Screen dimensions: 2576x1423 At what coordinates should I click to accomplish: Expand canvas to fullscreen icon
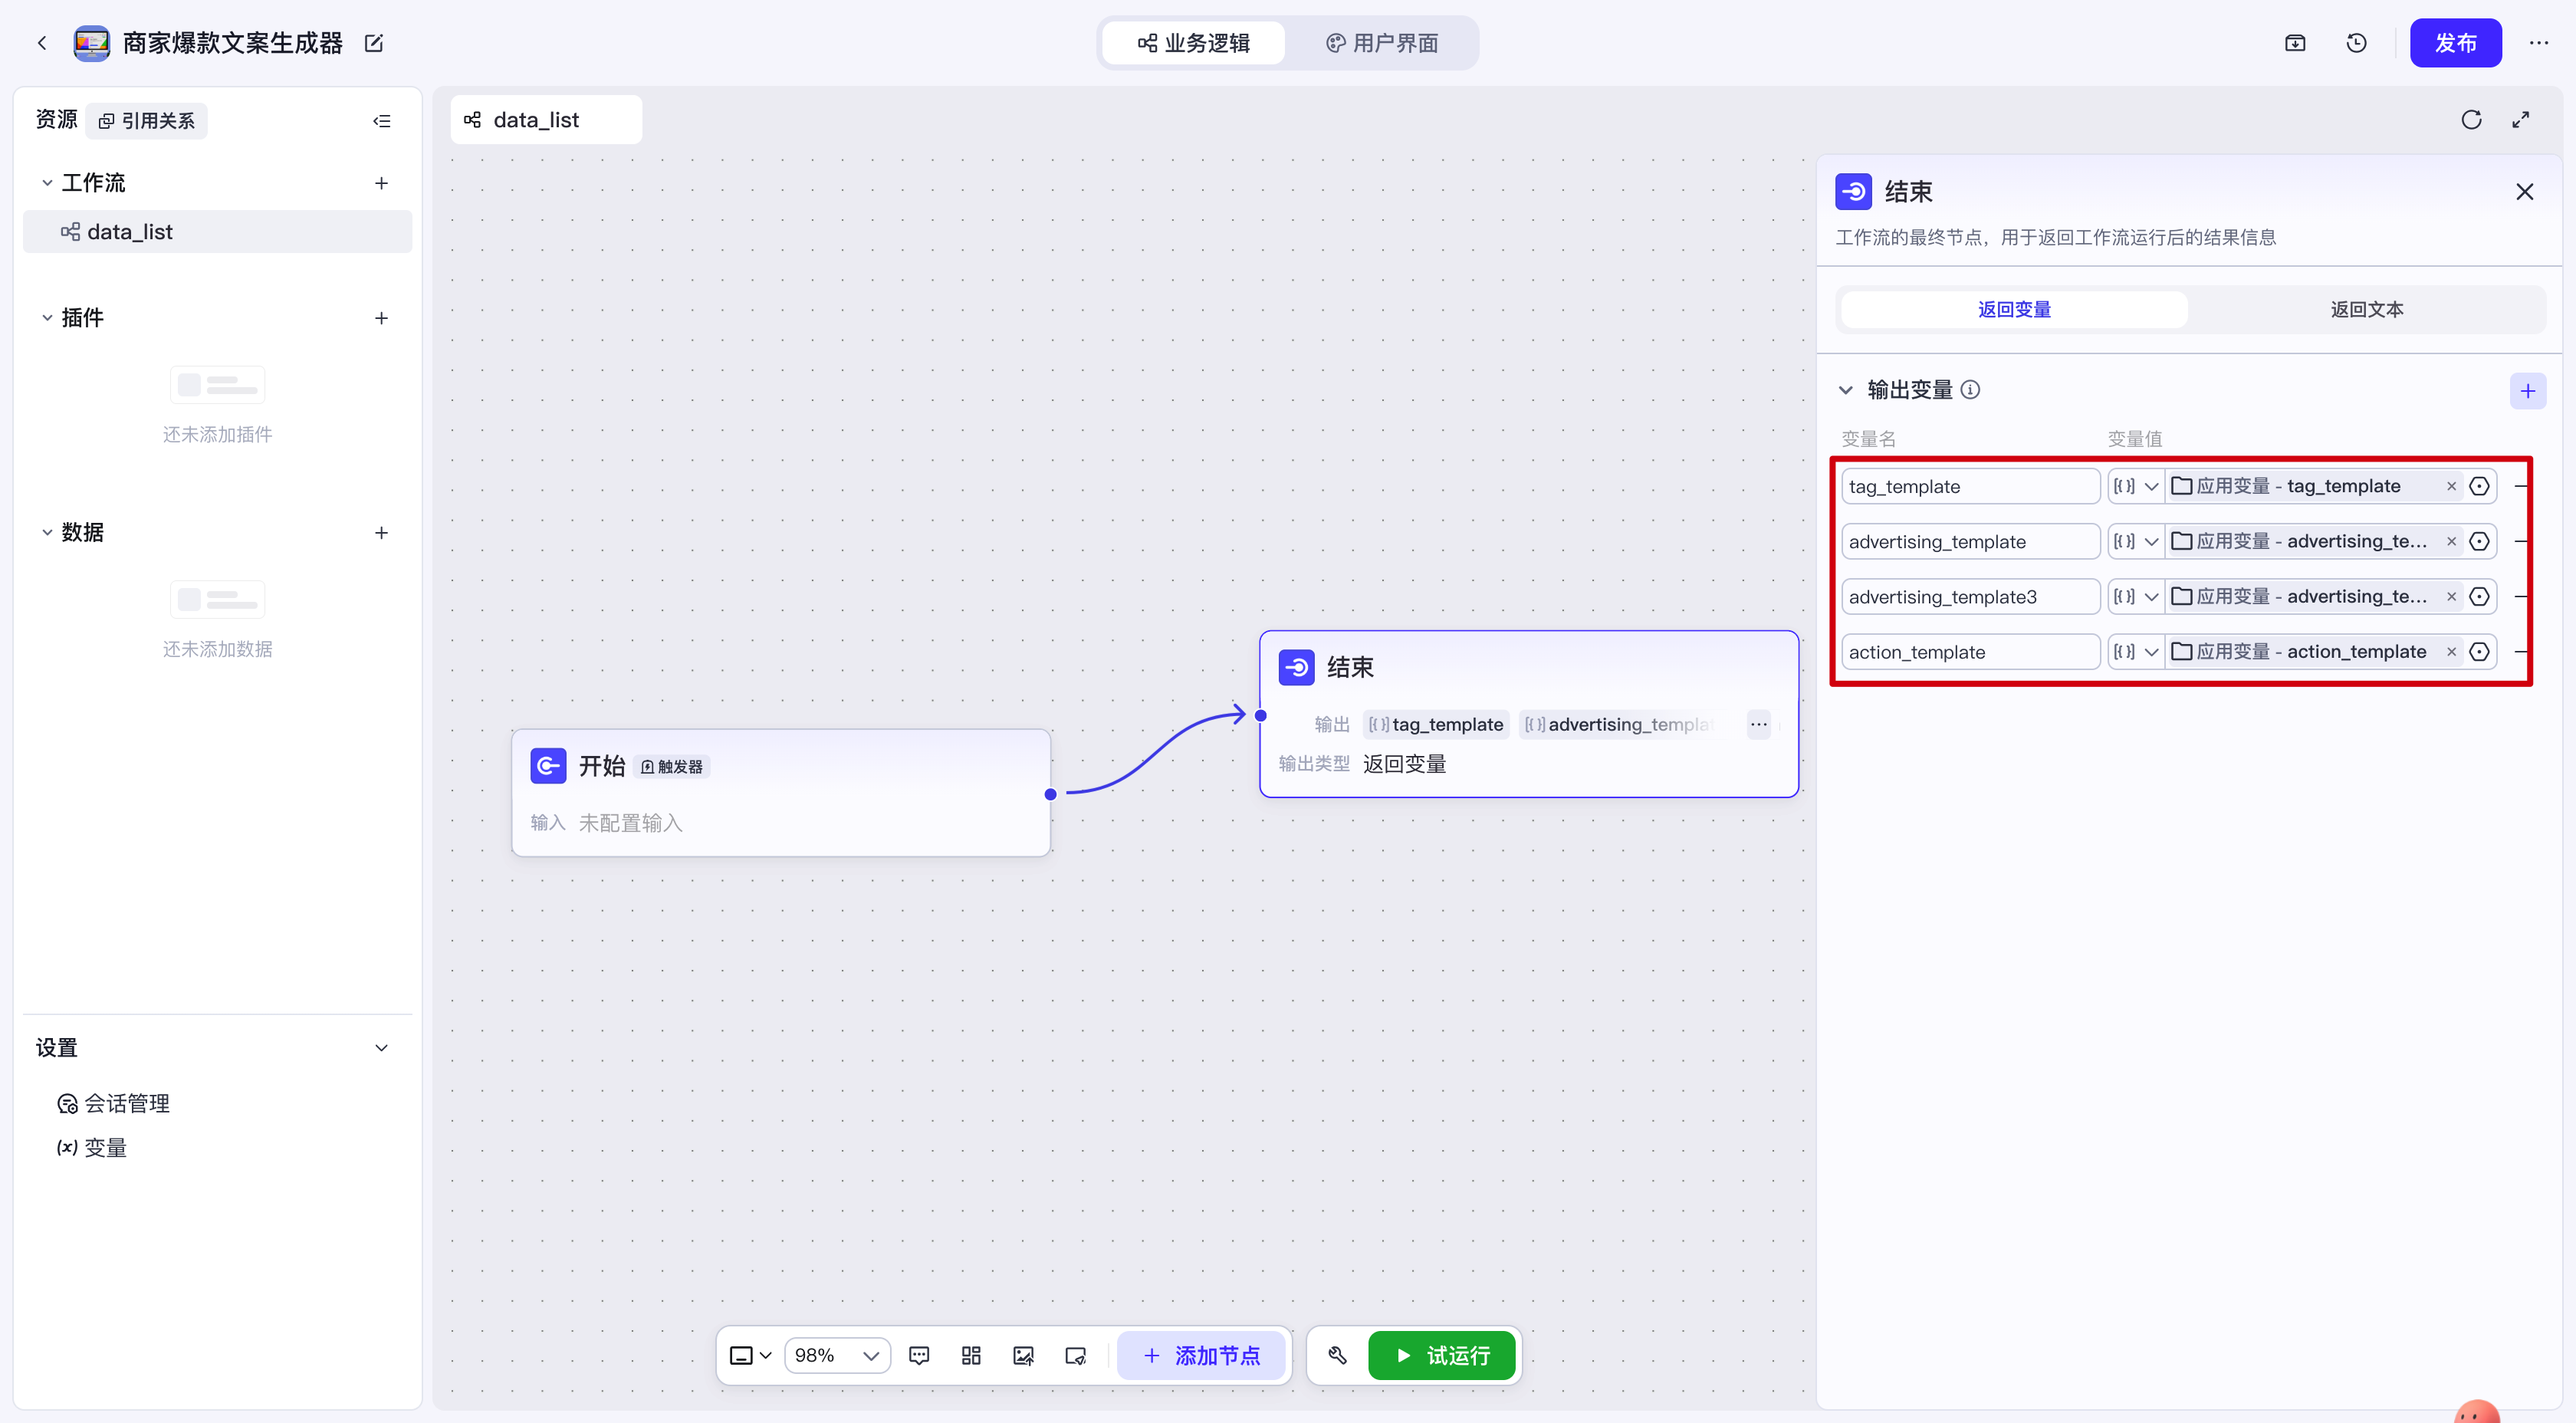pyautogui.click(x=2520, y=120)
